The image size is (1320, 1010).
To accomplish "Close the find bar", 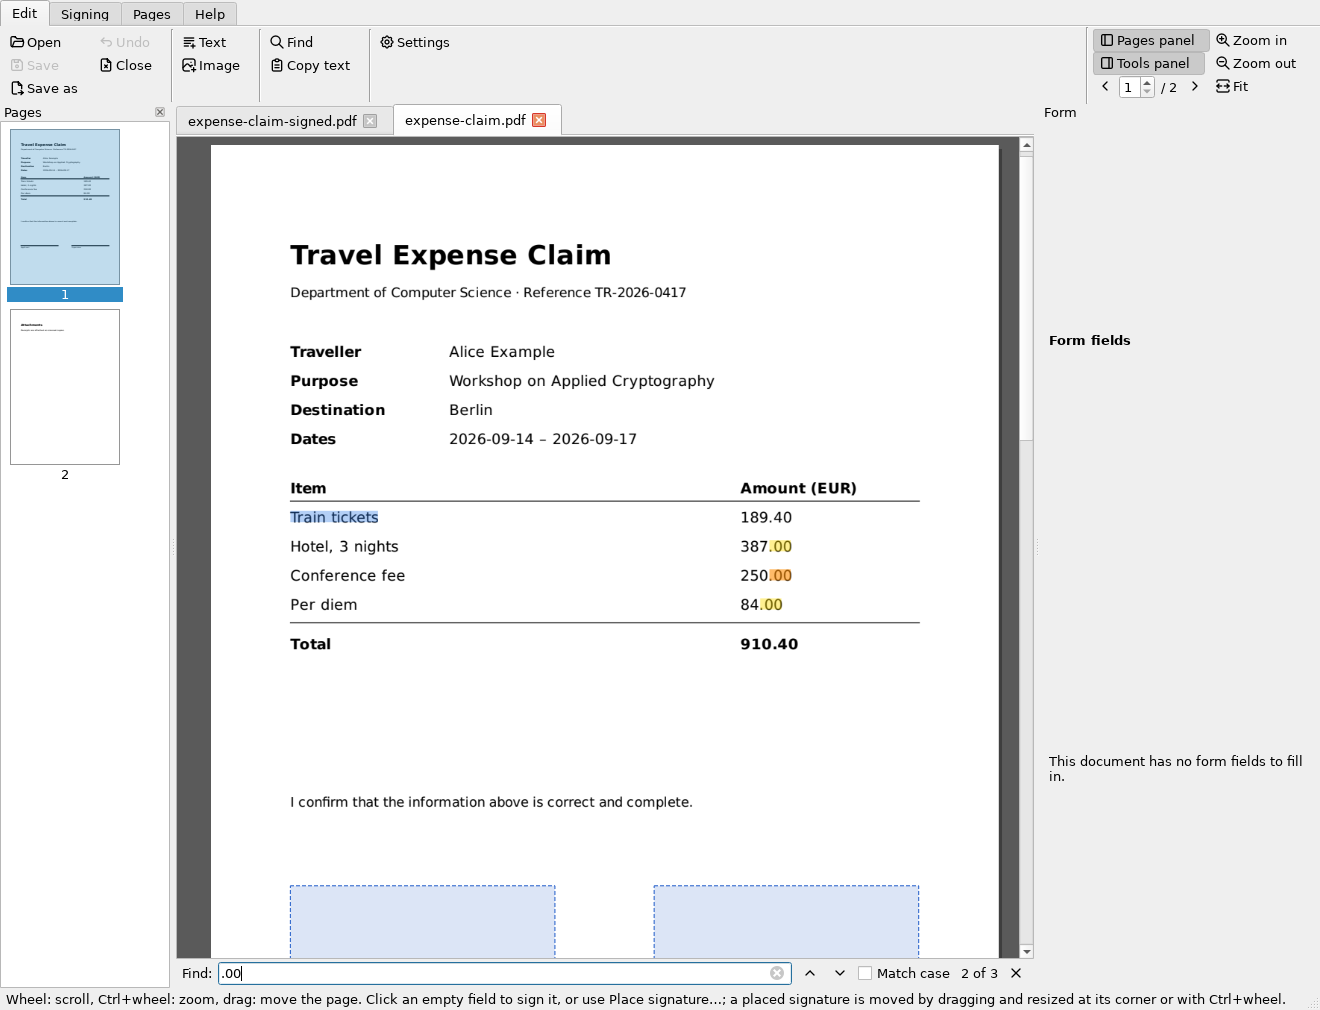I will point(1016,973).
